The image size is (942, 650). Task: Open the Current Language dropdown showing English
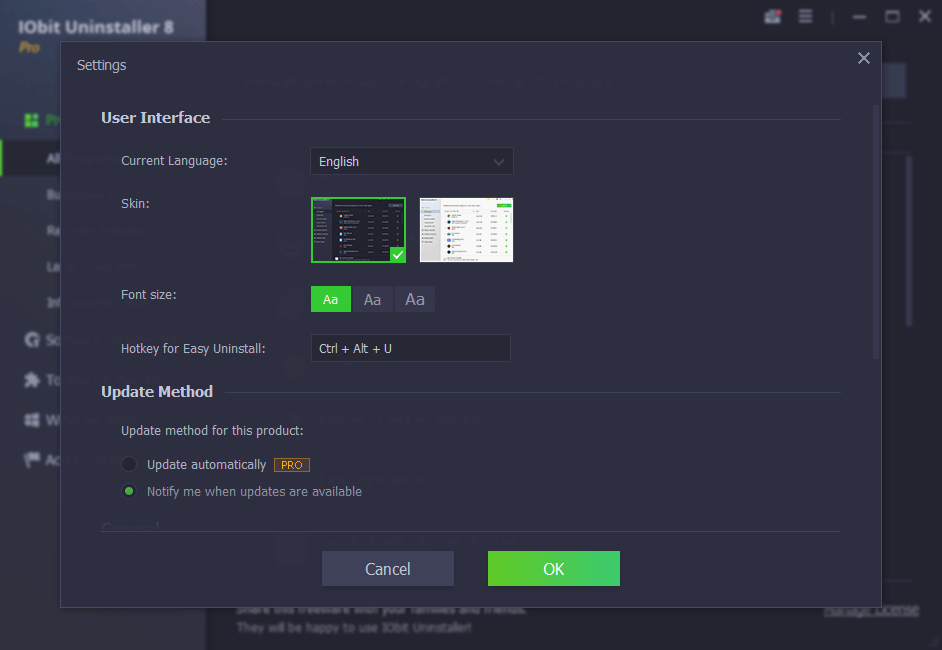tap(412, 161)
